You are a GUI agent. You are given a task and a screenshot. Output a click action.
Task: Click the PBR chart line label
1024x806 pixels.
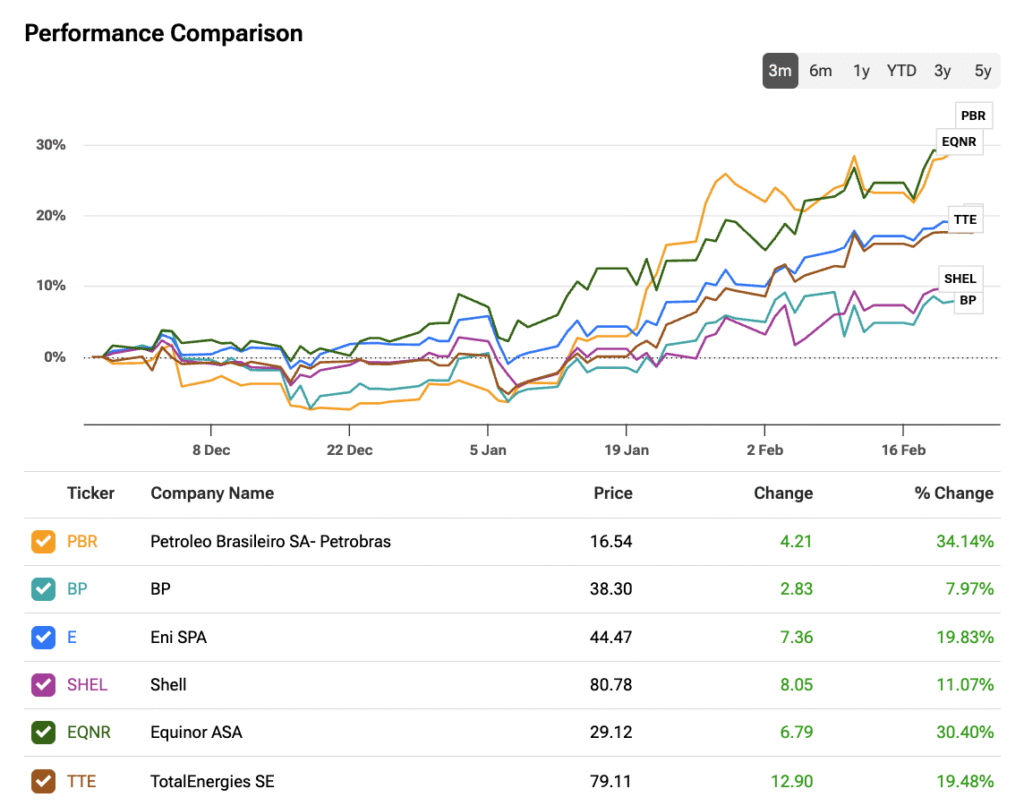pyautogui.click(x=973, y=116)
